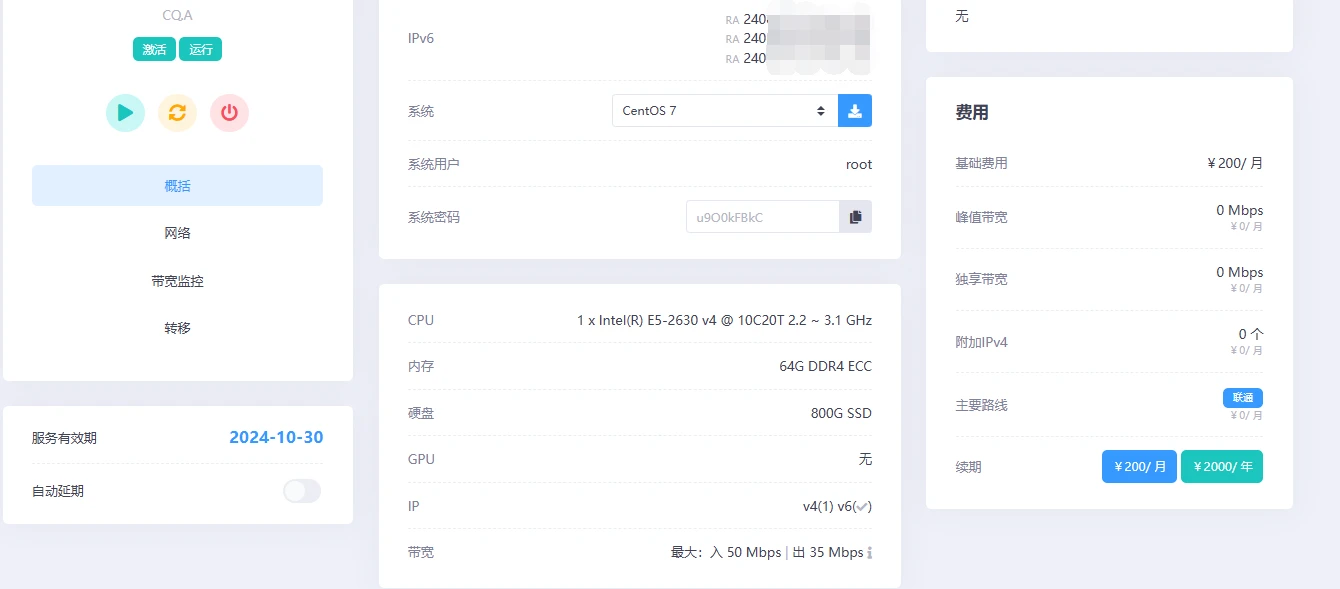Click the green start server icon
The width and height of the screenshot is (1340, 589).
coord(125,113)
